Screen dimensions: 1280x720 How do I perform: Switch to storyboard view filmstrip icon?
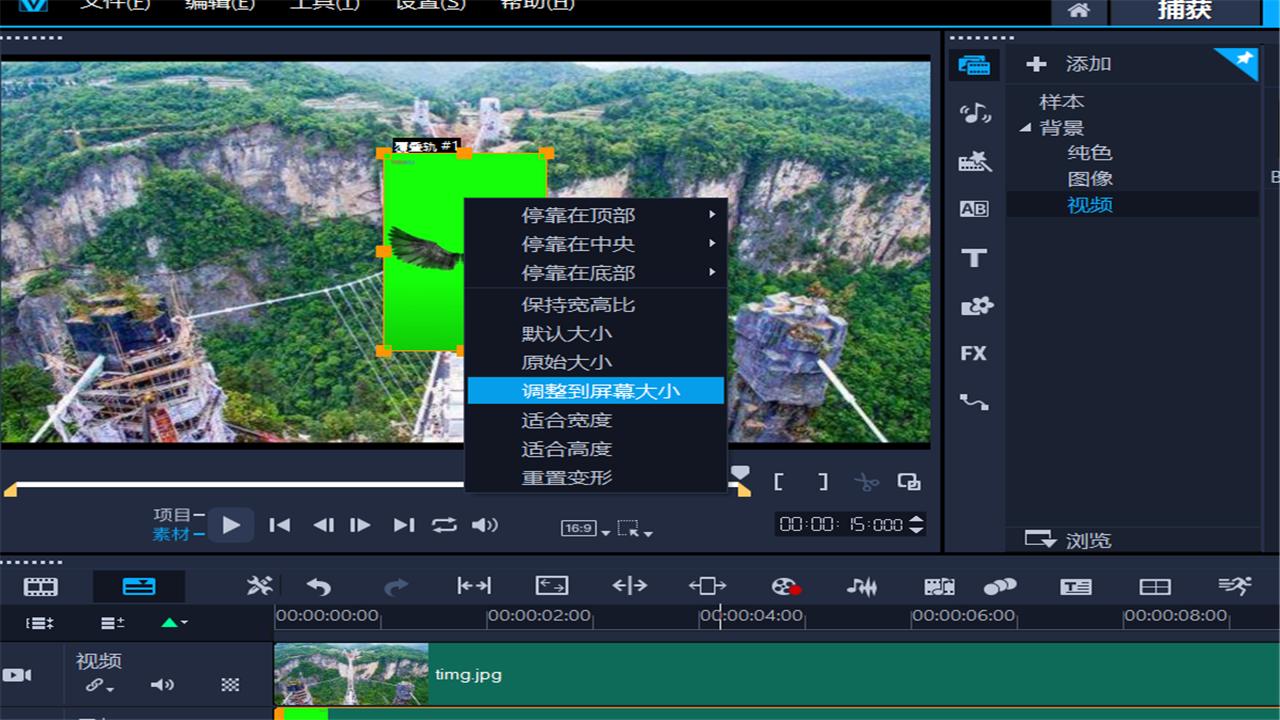tap(41, 586)
